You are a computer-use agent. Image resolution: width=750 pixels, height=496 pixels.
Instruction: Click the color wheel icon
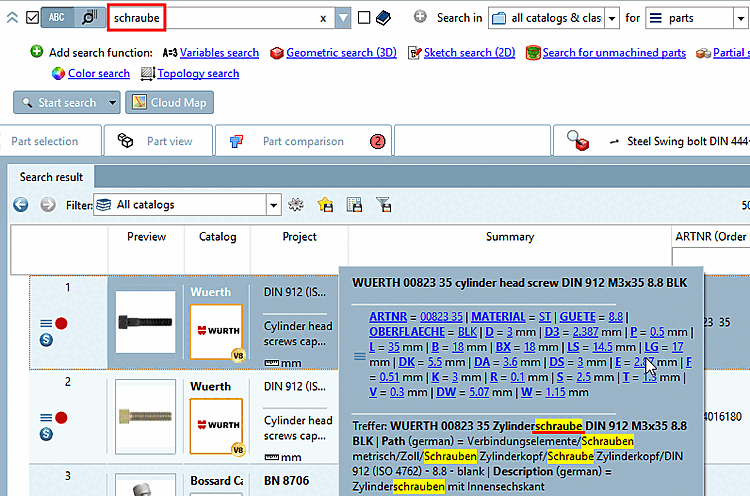point(58,73)
